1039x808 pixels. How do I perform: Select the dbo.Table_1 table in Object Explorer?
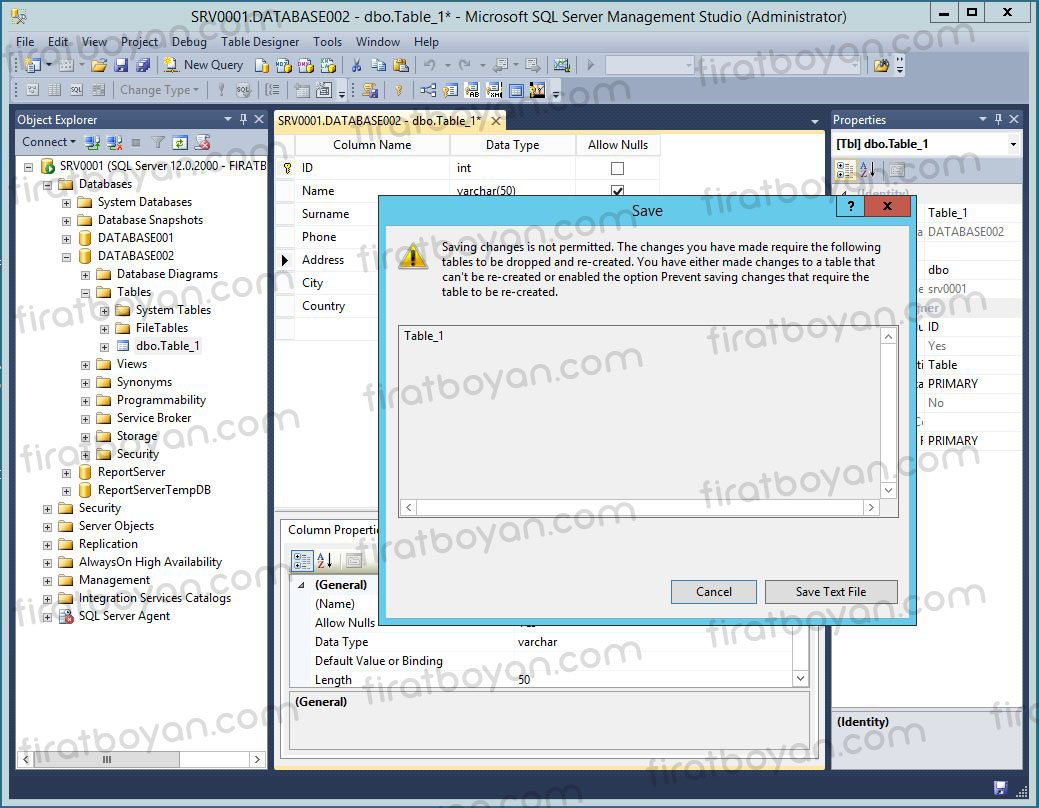[167, 345]
